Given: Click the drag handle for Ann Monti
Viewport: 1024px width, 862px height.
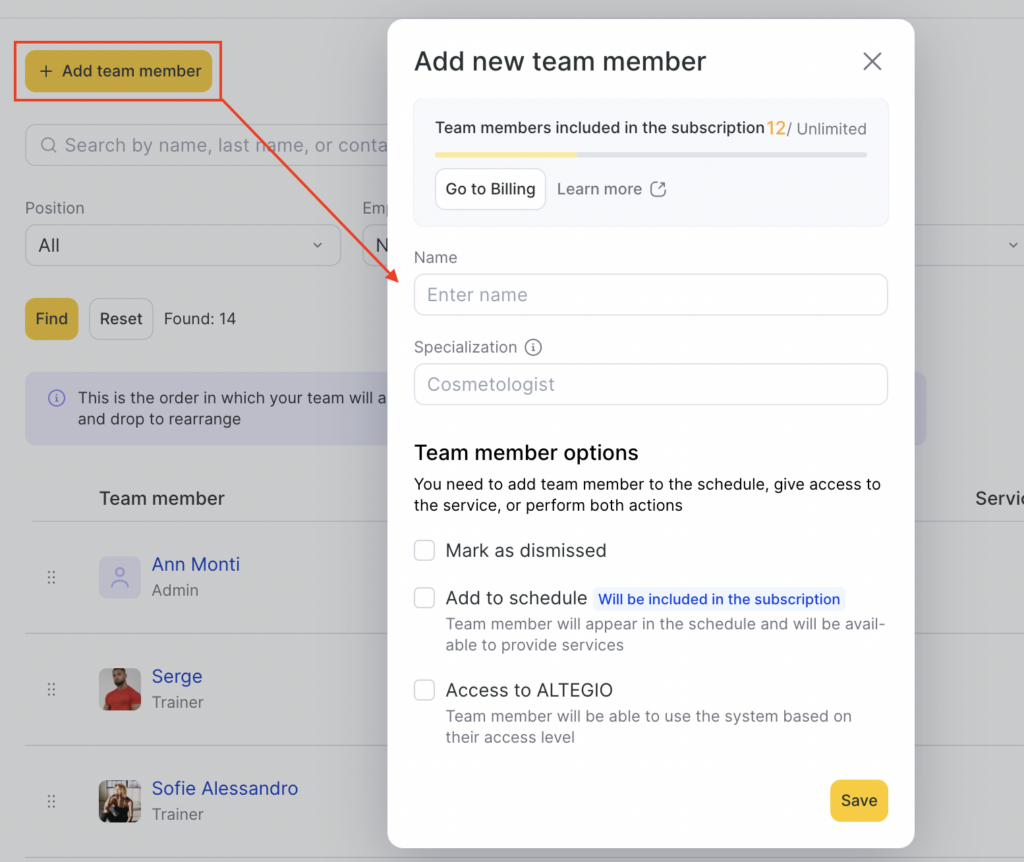Looking at the screenshot, I should pyautogui.click(x=52, y=577).
